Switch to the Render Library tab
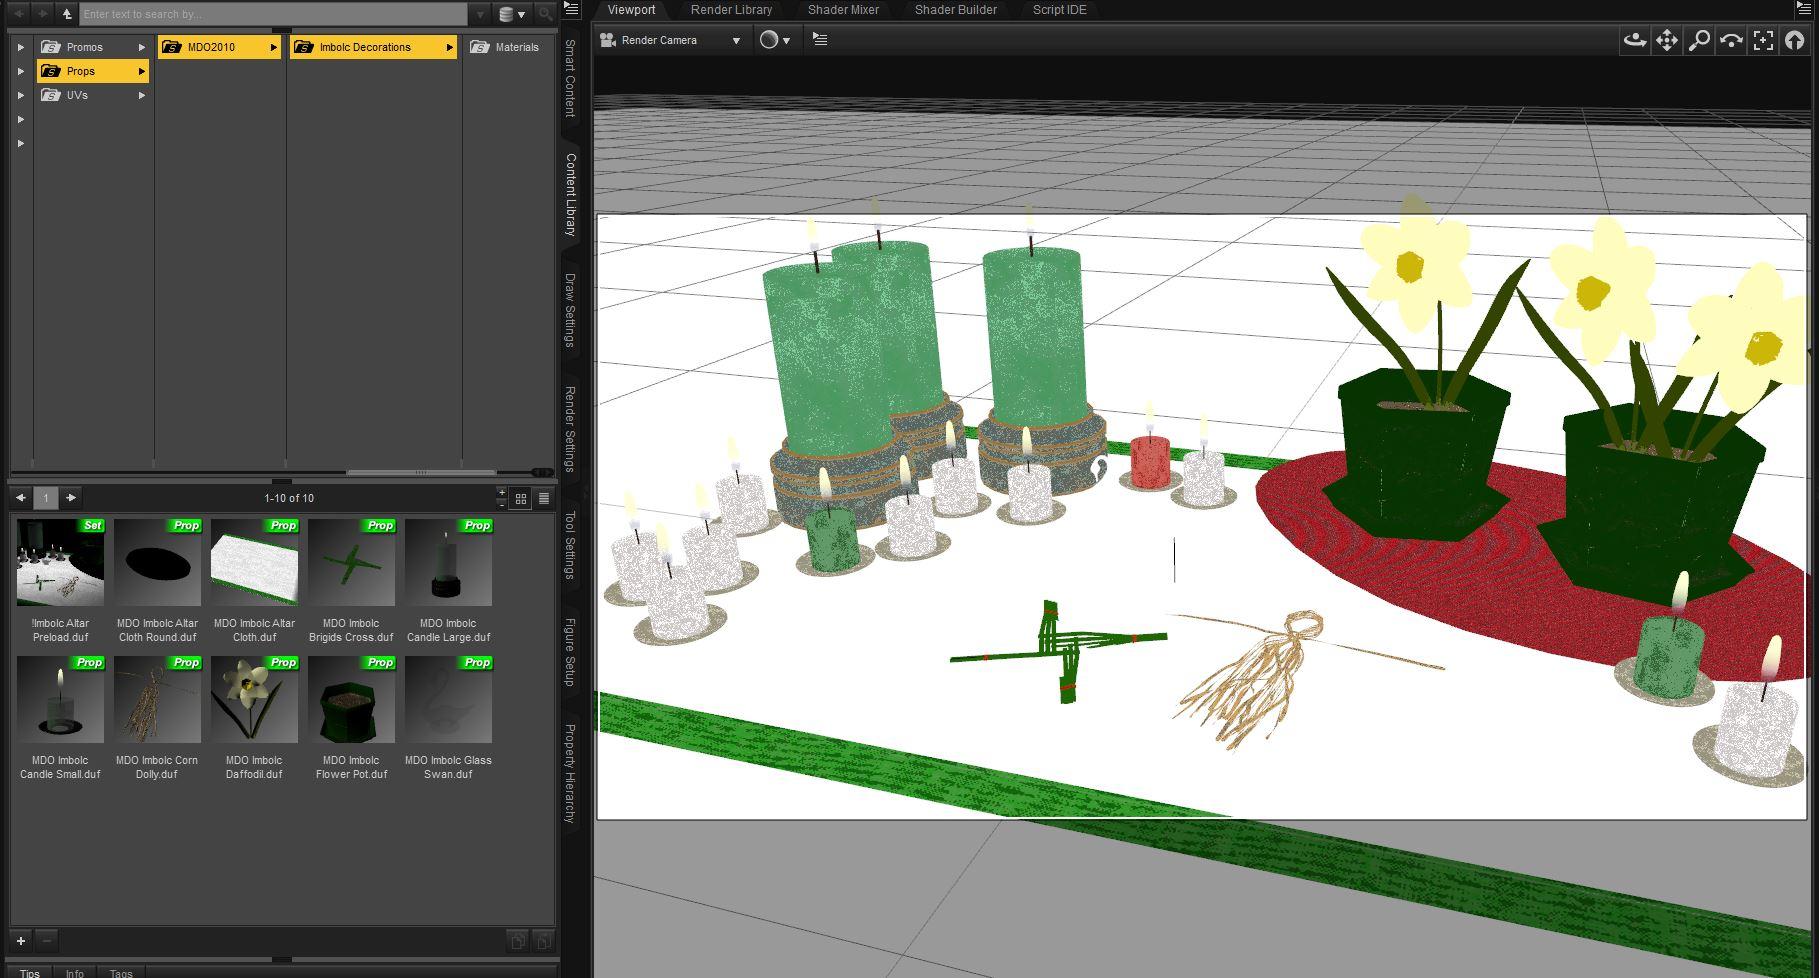 point(731,10)
